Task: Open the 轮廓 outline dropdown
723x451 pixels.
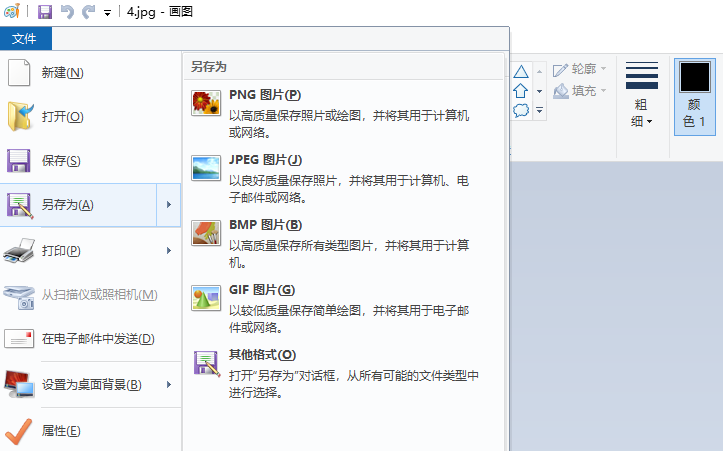Action: click(x=580, y=69)
